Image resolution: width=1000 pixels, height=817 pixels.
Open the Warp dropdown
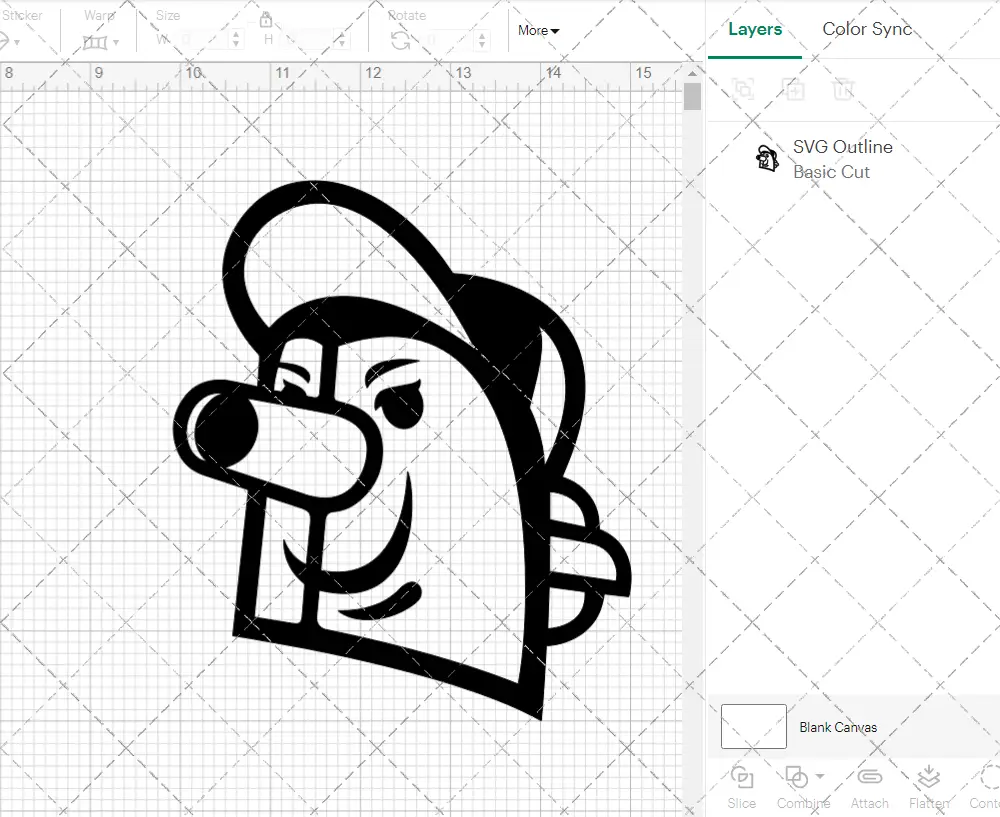click(x=116, y=43)
